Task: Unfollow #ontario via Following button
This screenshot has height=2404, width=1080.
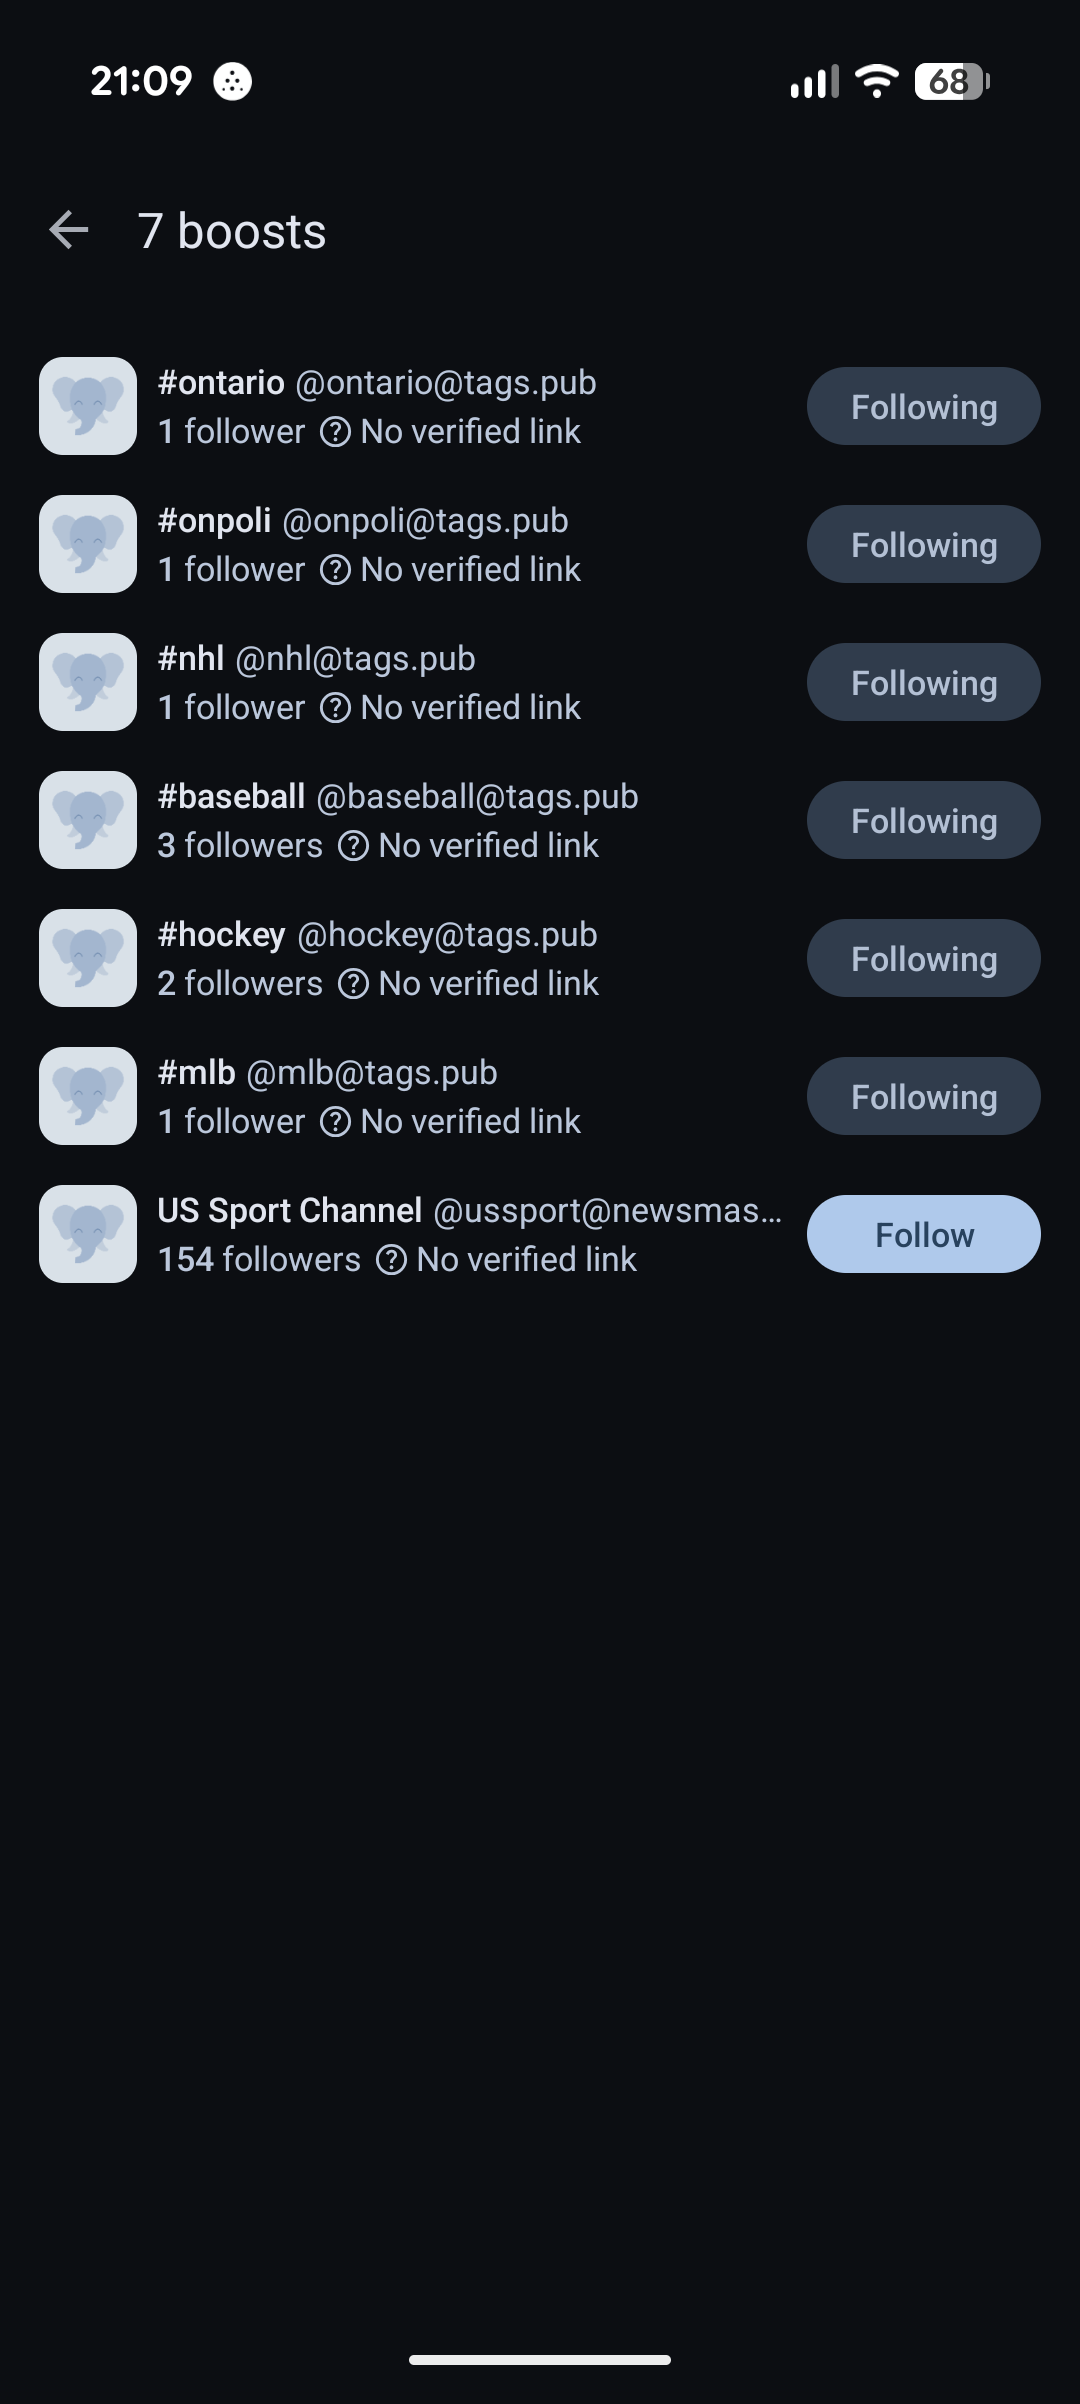Action: click(x=923, y=406)
